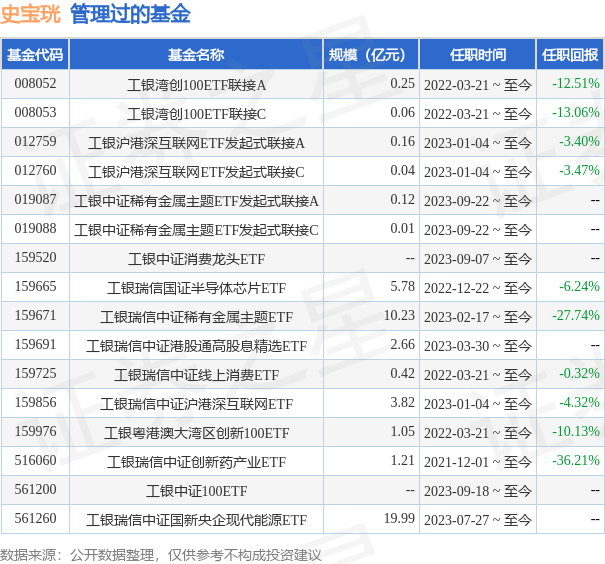This screenshot has width=605, height=564.
Task: Click the 数据来源 footer note
Action: point(161,556)
